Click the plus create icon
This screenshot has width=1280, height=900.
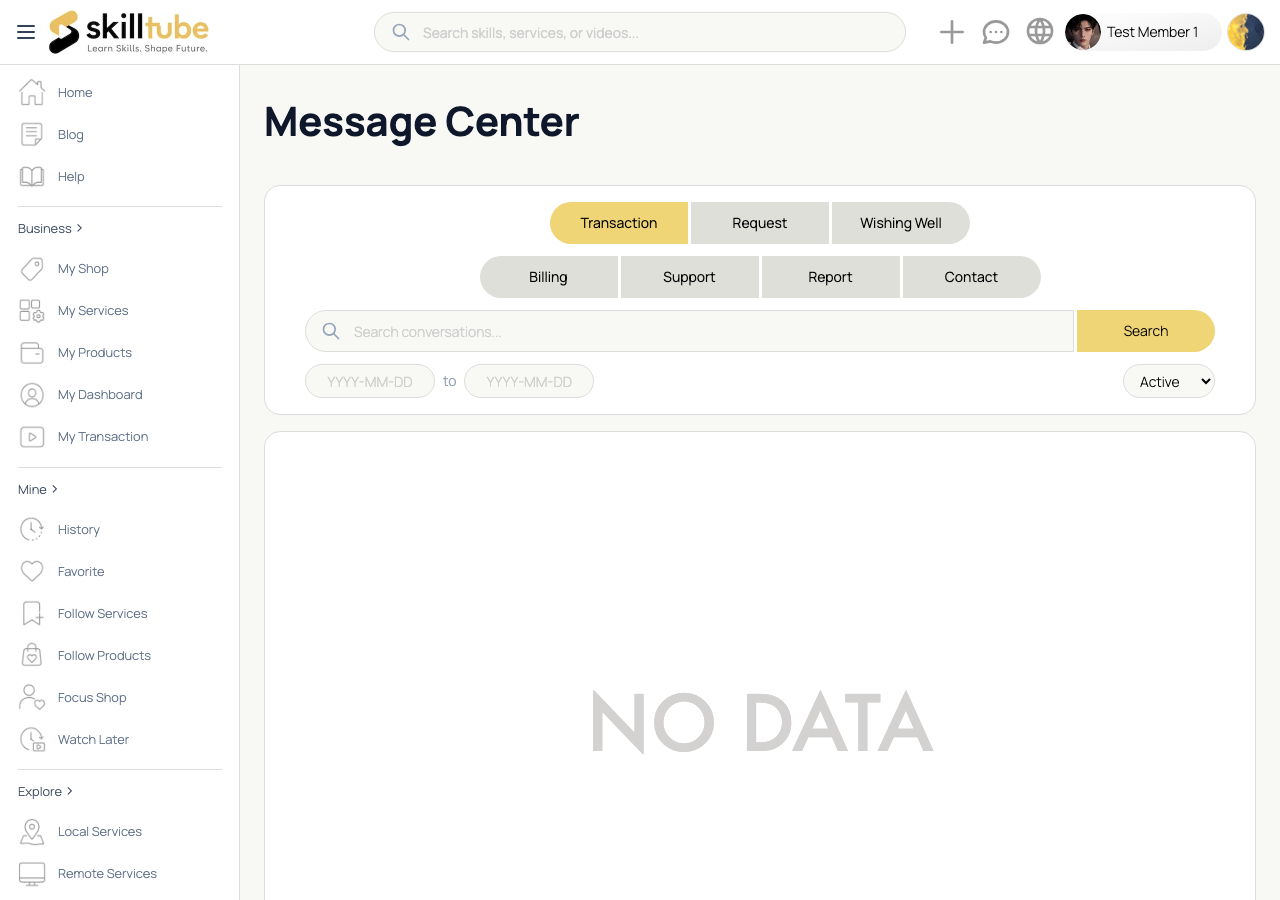click(952, 32)
